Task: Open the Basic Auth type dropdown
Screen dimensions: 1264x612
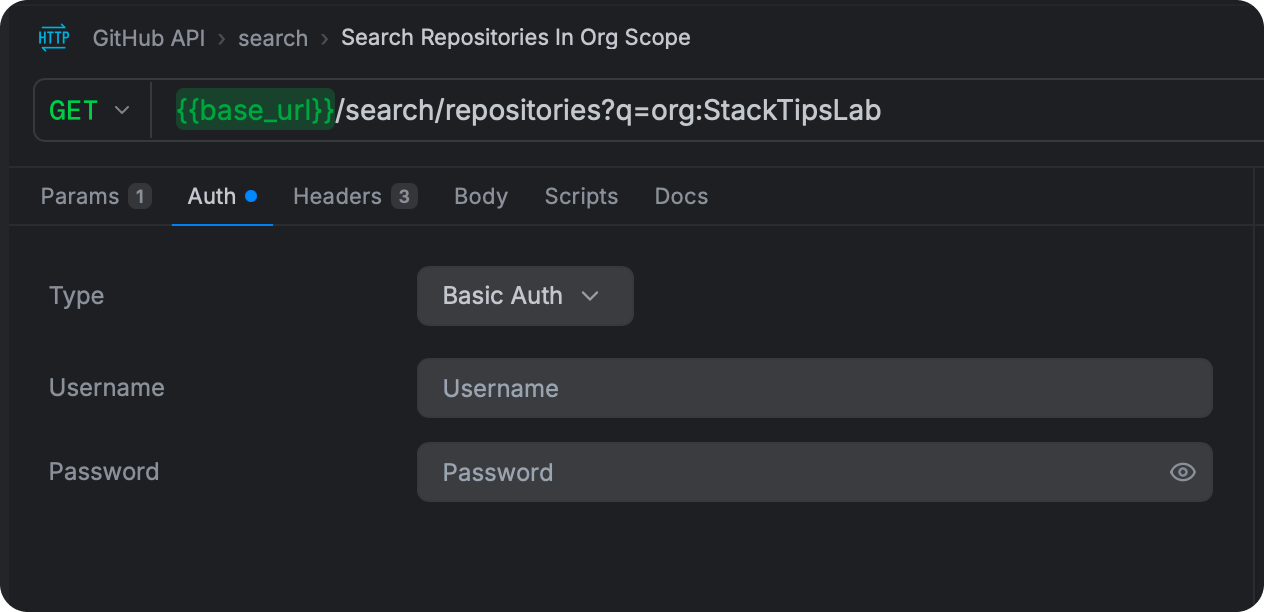Action: 525,296
